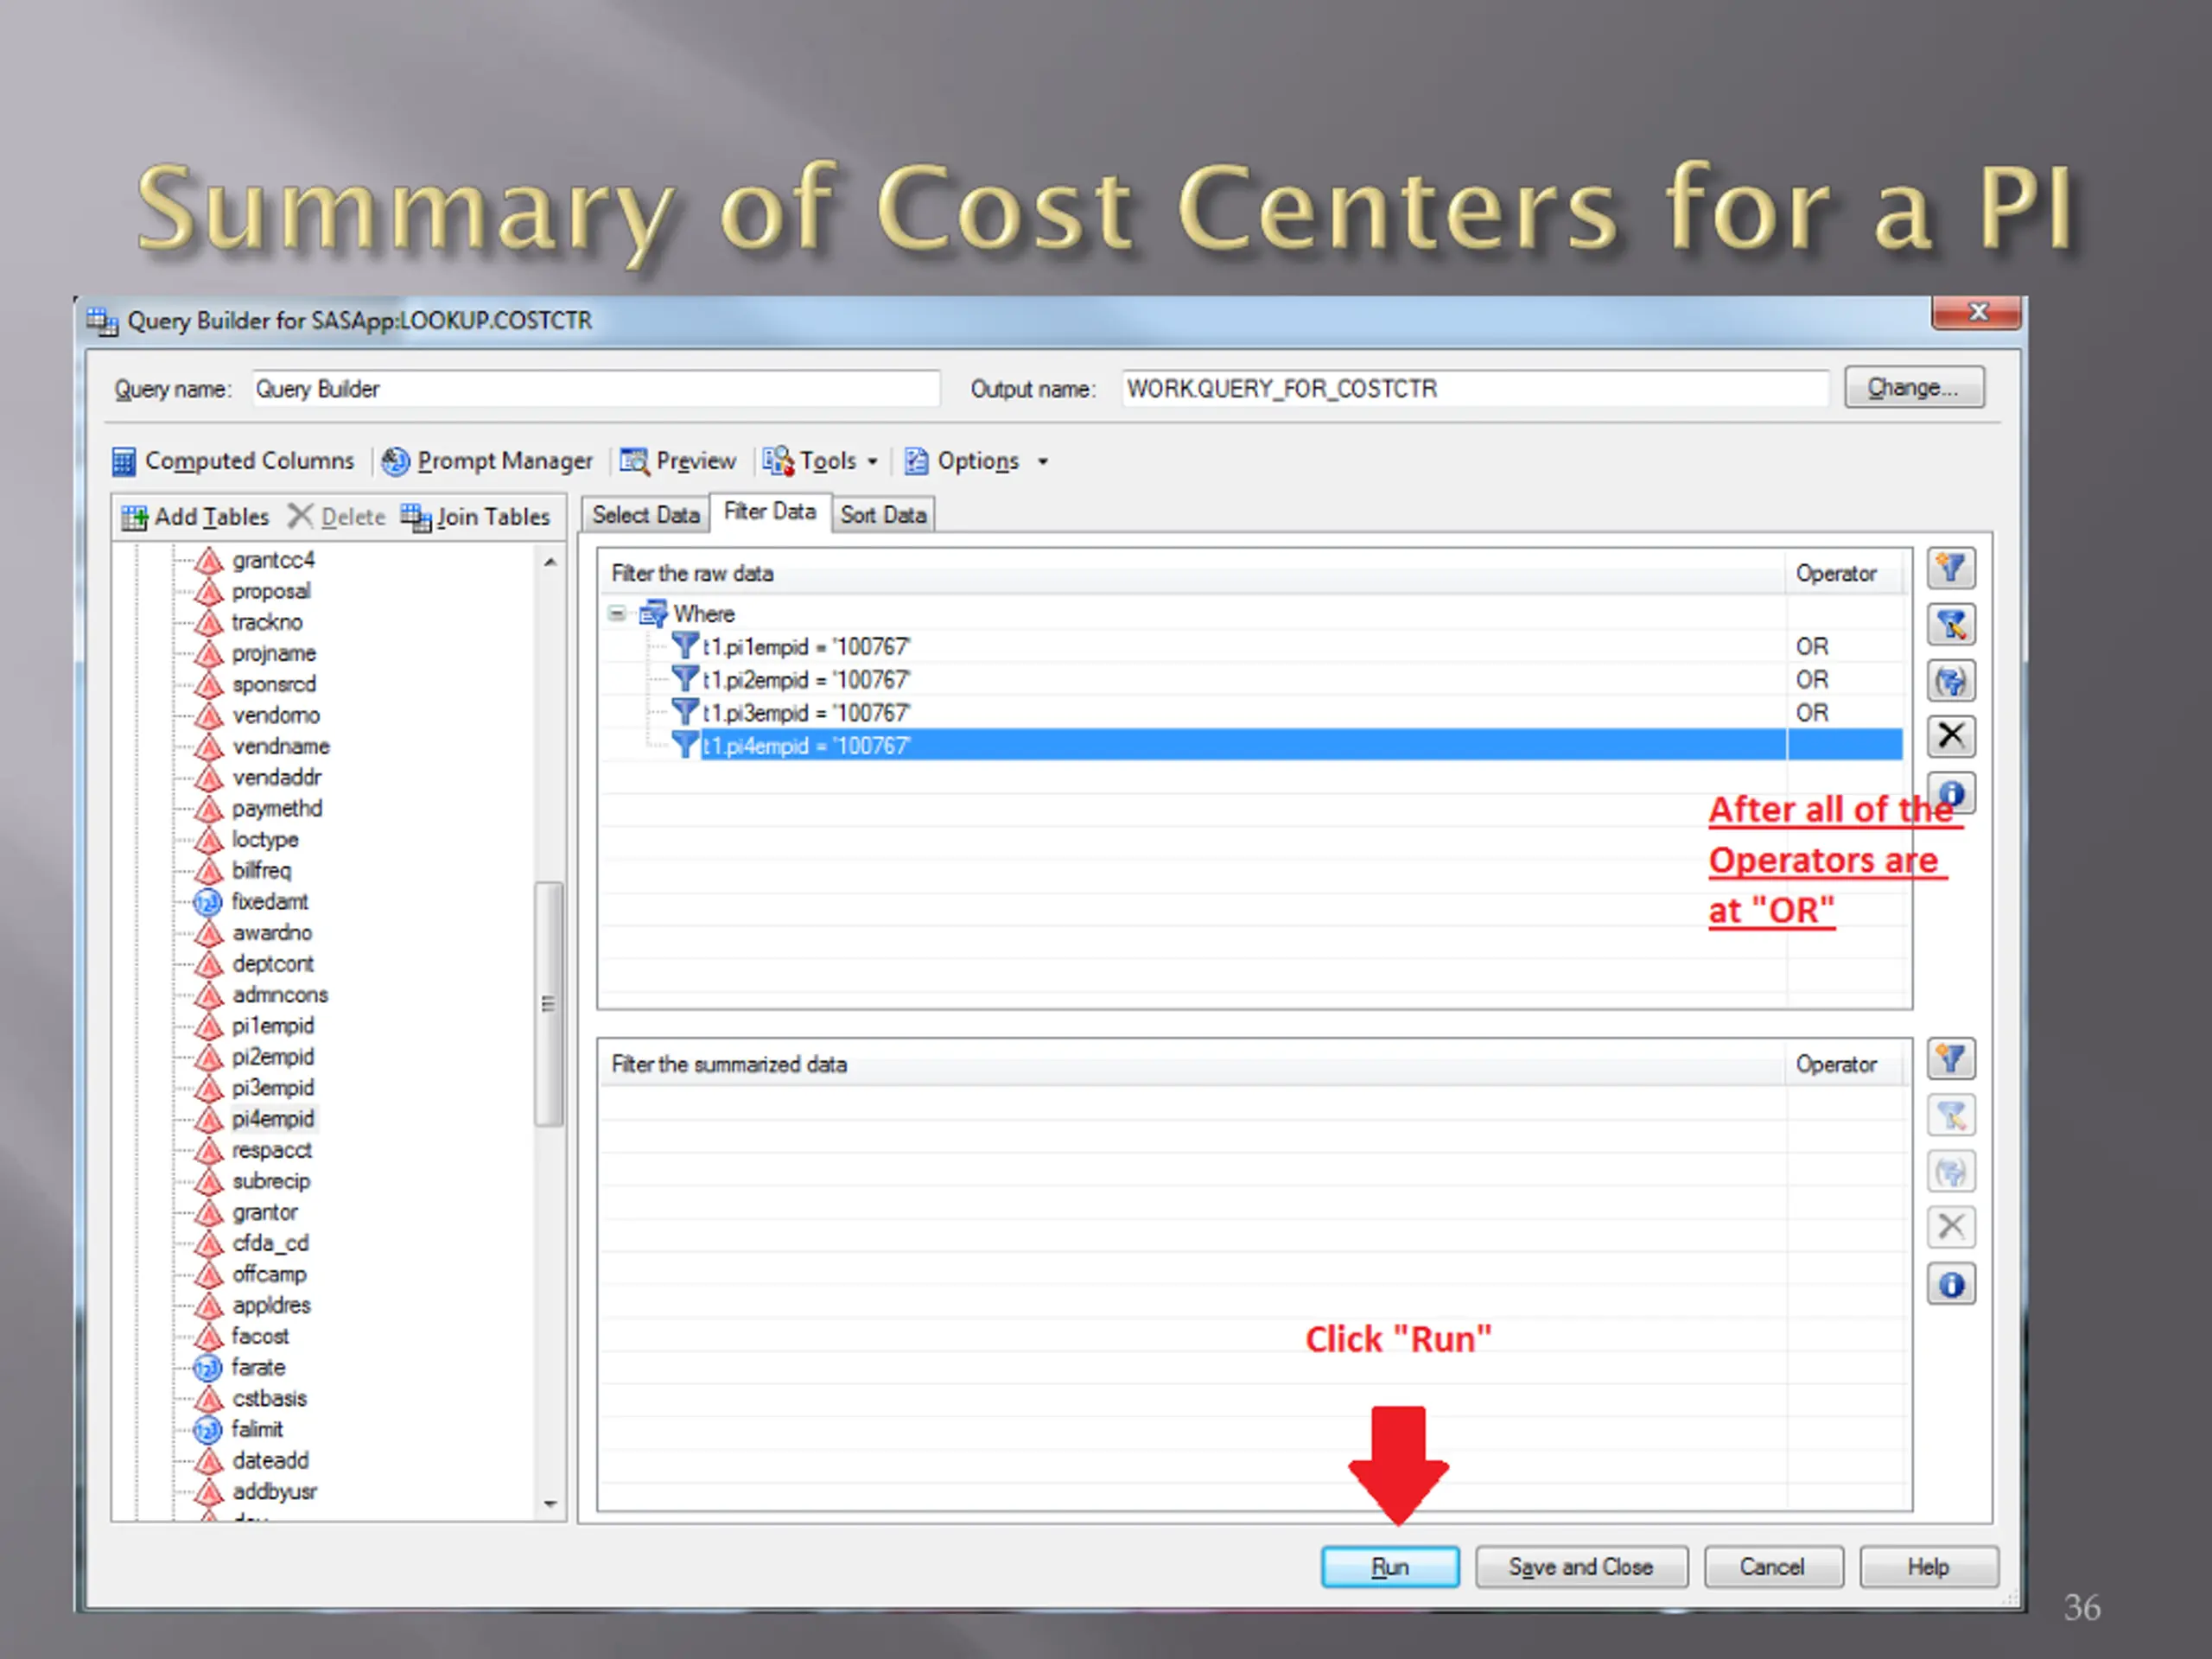Click Add Tables in the left panel
Viewport: 2212px width, 1659px height.
tap(195, 517)
